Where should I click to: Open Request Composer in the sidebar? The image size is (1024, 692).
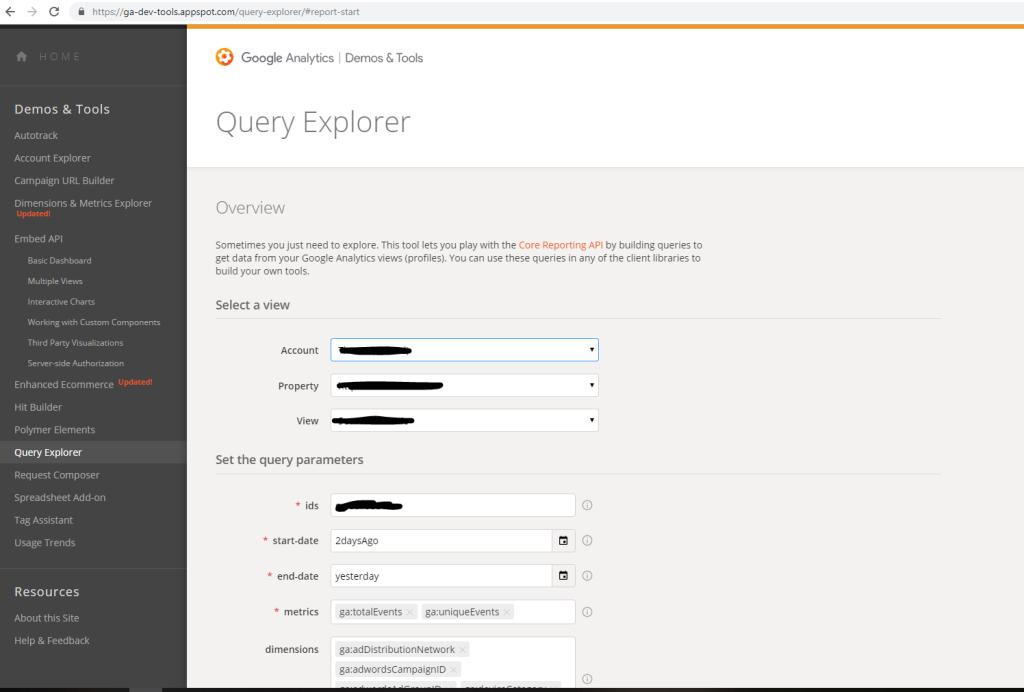57,475
